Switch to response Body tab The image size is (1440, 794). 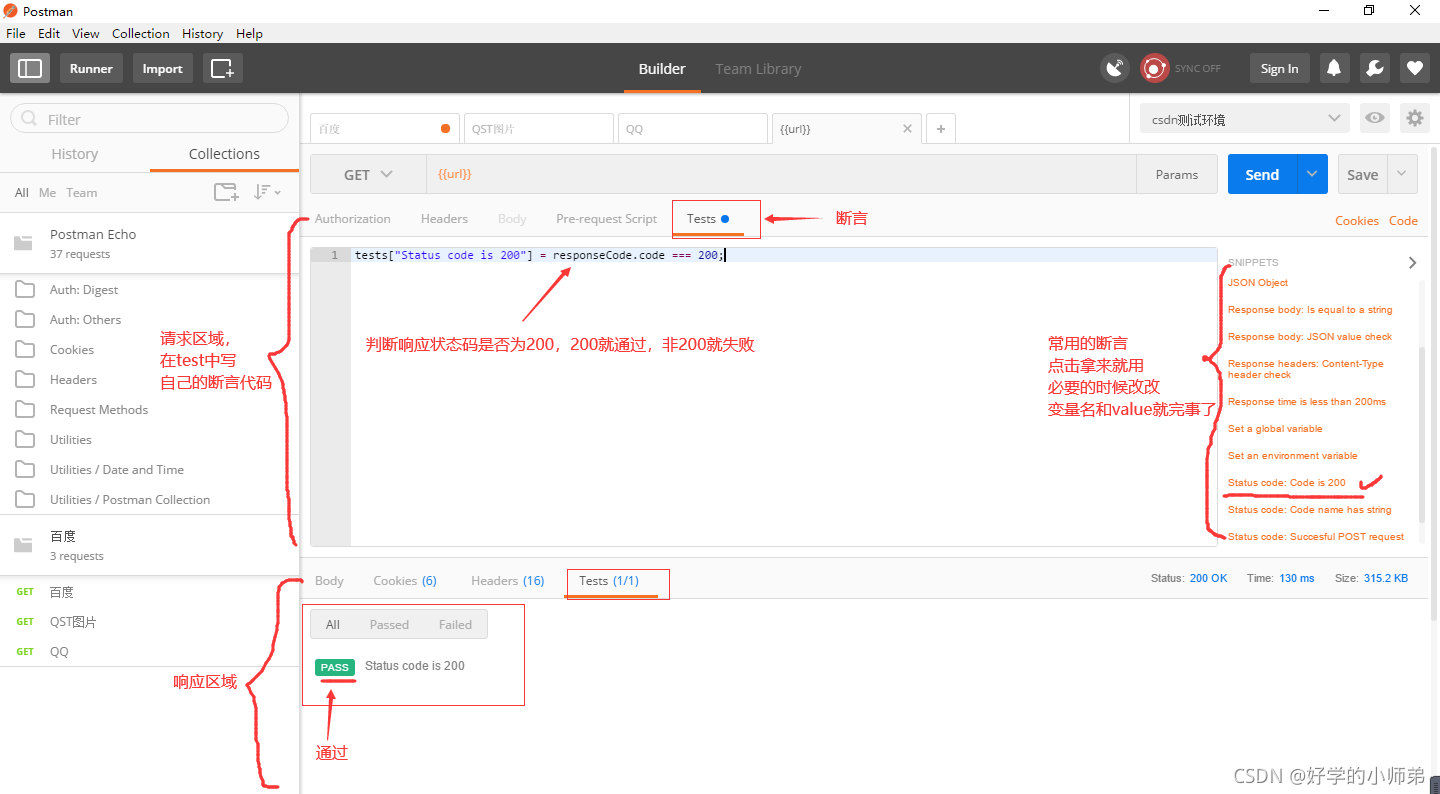(x=329, y=580)
